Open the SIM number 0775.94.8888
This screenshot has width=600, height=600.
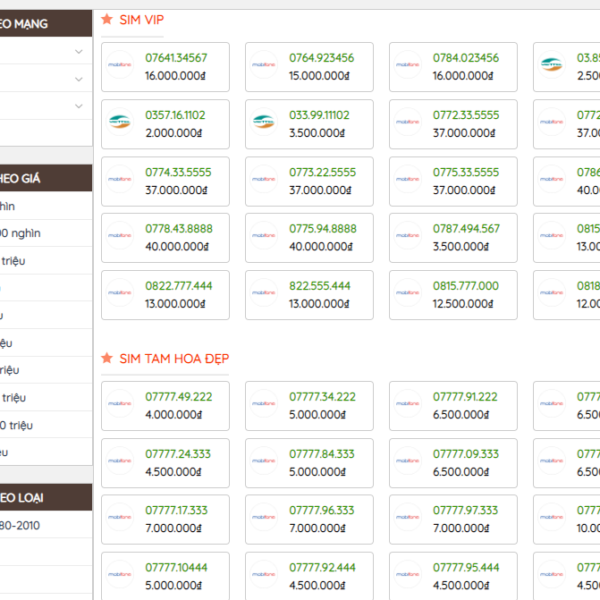[x=322, y=228]
